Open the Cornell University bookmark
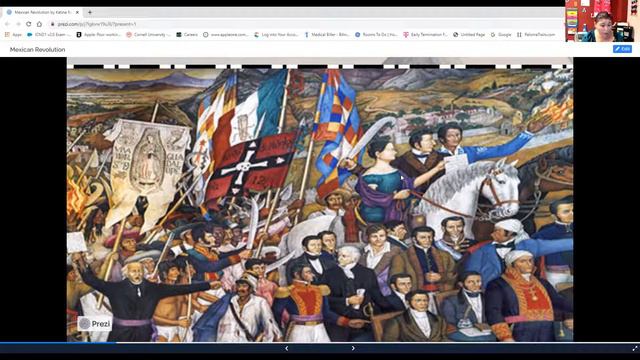The height and width of the screenshot is (360, 640). tap(148, 35)
